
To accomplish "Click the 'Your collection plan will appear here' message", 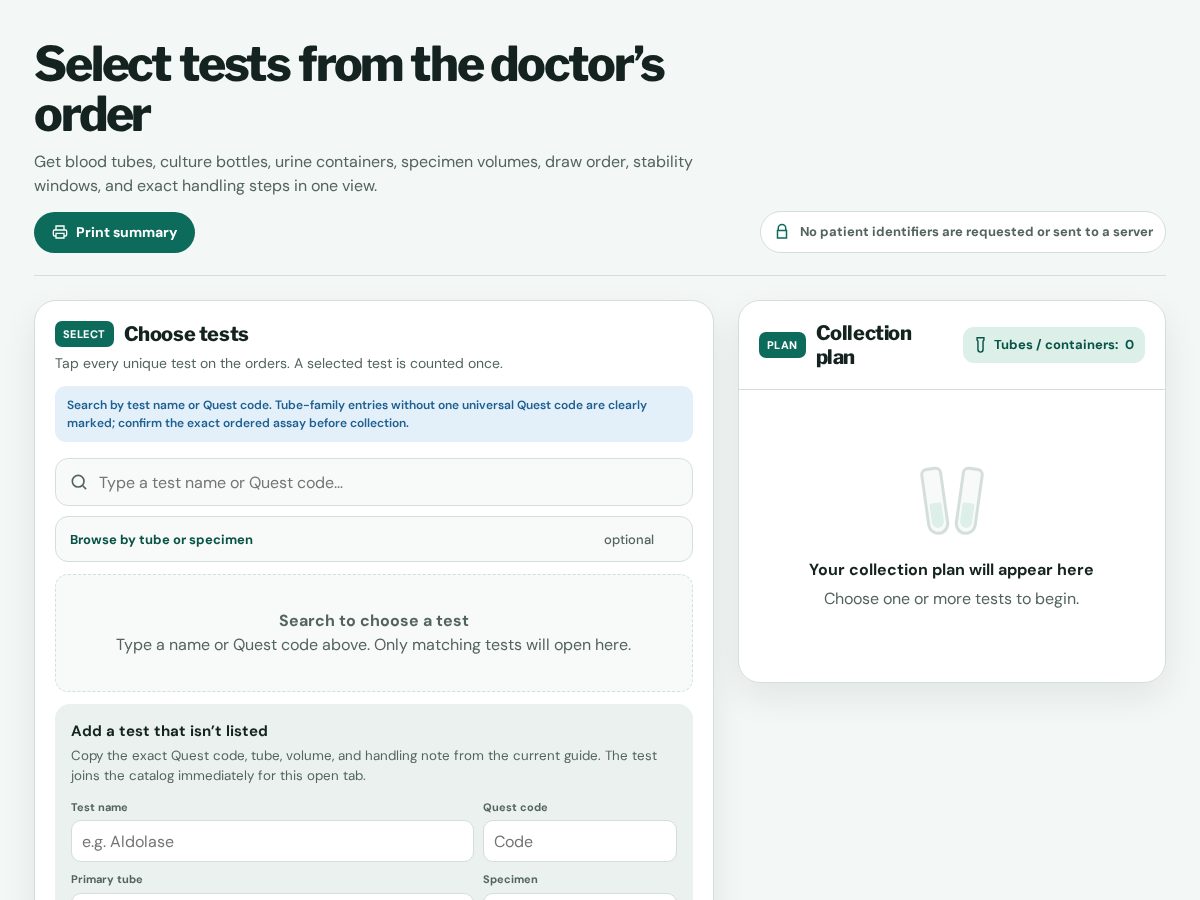I will [951, 570].
